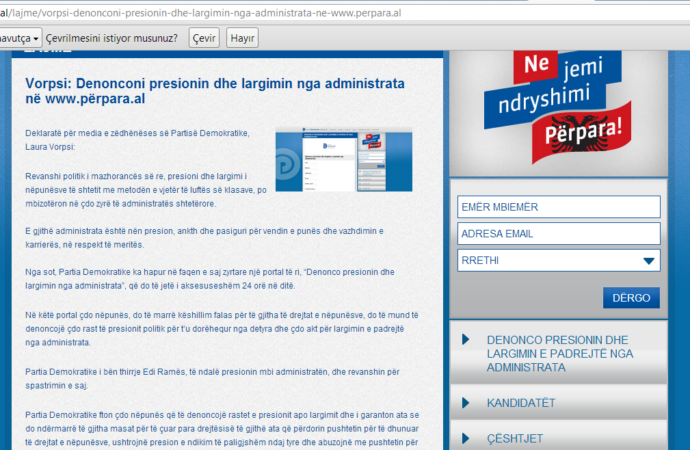Click the article headline about Vorpsi
690x450 pixels.
point(215,91)
